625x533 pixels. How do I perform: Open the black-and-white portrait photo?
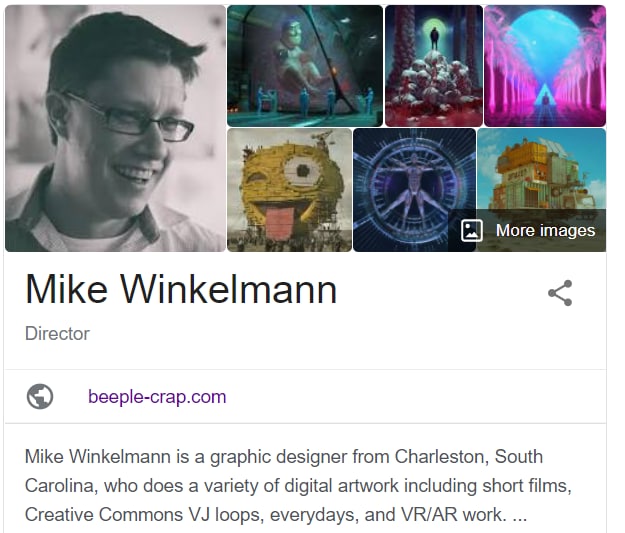pyautogui.click(x=115, y=128)
